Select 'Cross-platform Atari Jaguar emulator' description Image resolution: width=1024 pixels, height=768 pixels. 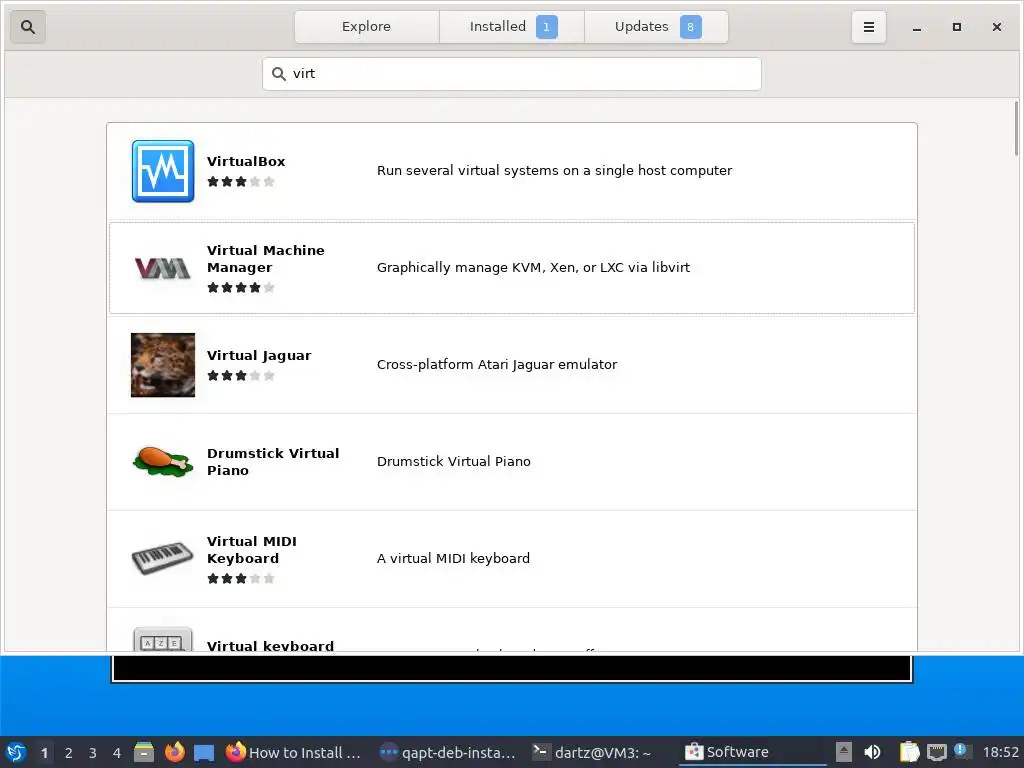pyautogui.click(x=497, y=364)
